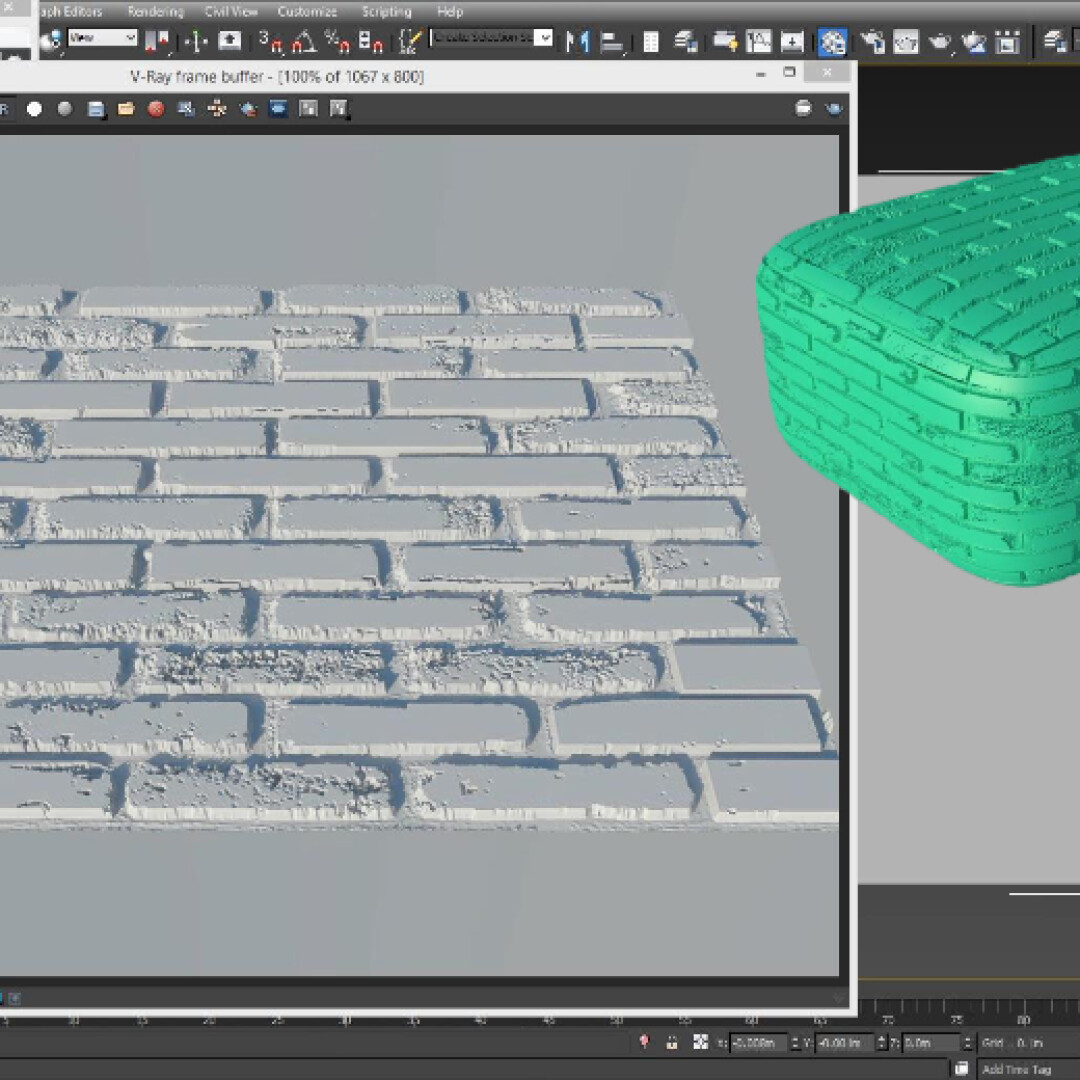
Task: Click the X coordinate input field
Action: coord(757,1043)
